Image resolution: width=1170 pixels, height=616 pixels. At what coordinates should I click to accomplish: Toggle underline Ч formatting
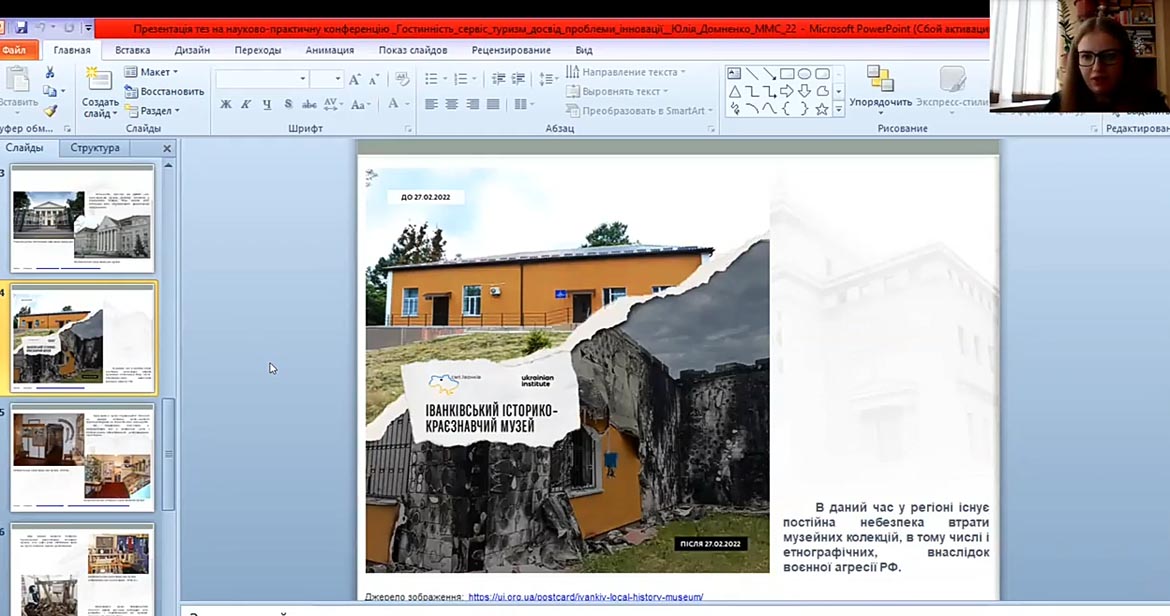pyautogui.click(x=266, y=104)
